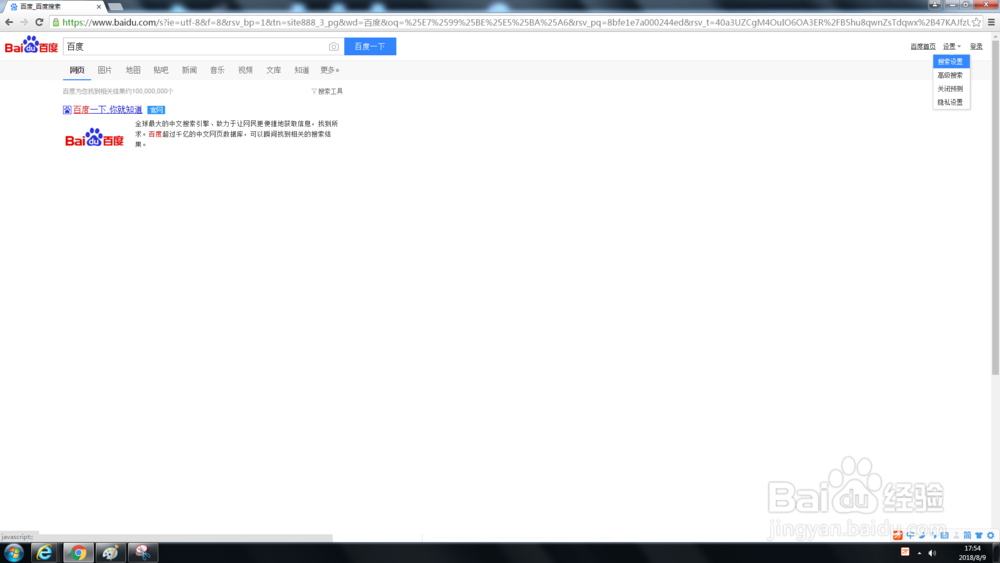Switch to the 网页 tab
1000x563 pixels.
[77, 70]
